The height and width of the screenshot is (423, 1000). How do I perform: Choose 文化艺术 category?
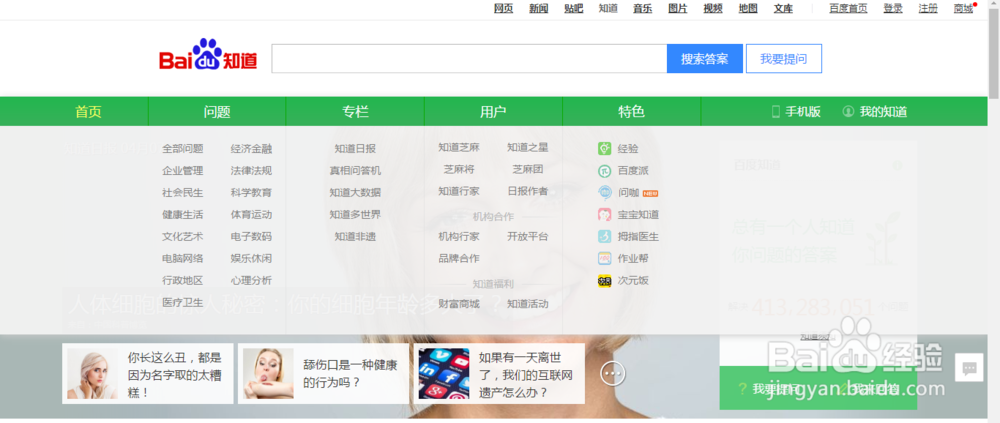pyautogui.click(x=182, y=237)
